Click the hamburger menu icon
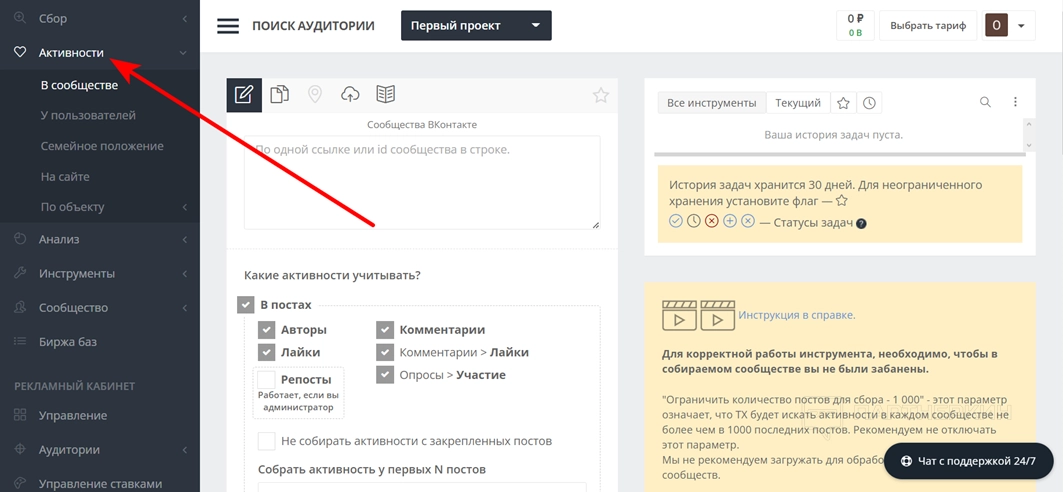The width and height of the screenshot is (1063, 492). pyautogui.click(x=228, y=26)
